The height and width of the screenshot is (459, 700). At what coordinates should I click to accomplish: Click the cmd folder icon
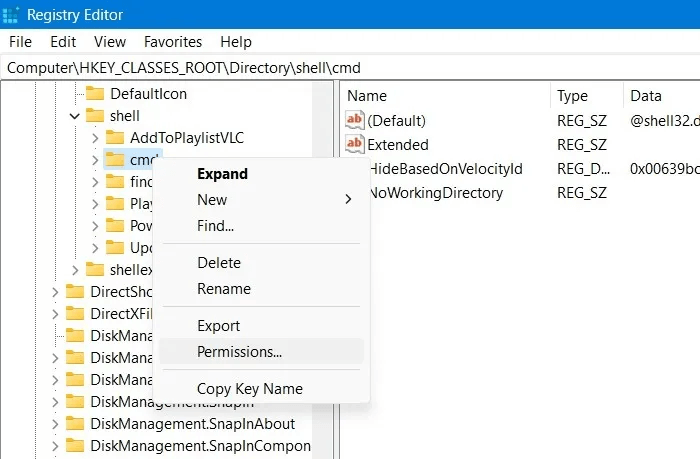click(115, 159)
